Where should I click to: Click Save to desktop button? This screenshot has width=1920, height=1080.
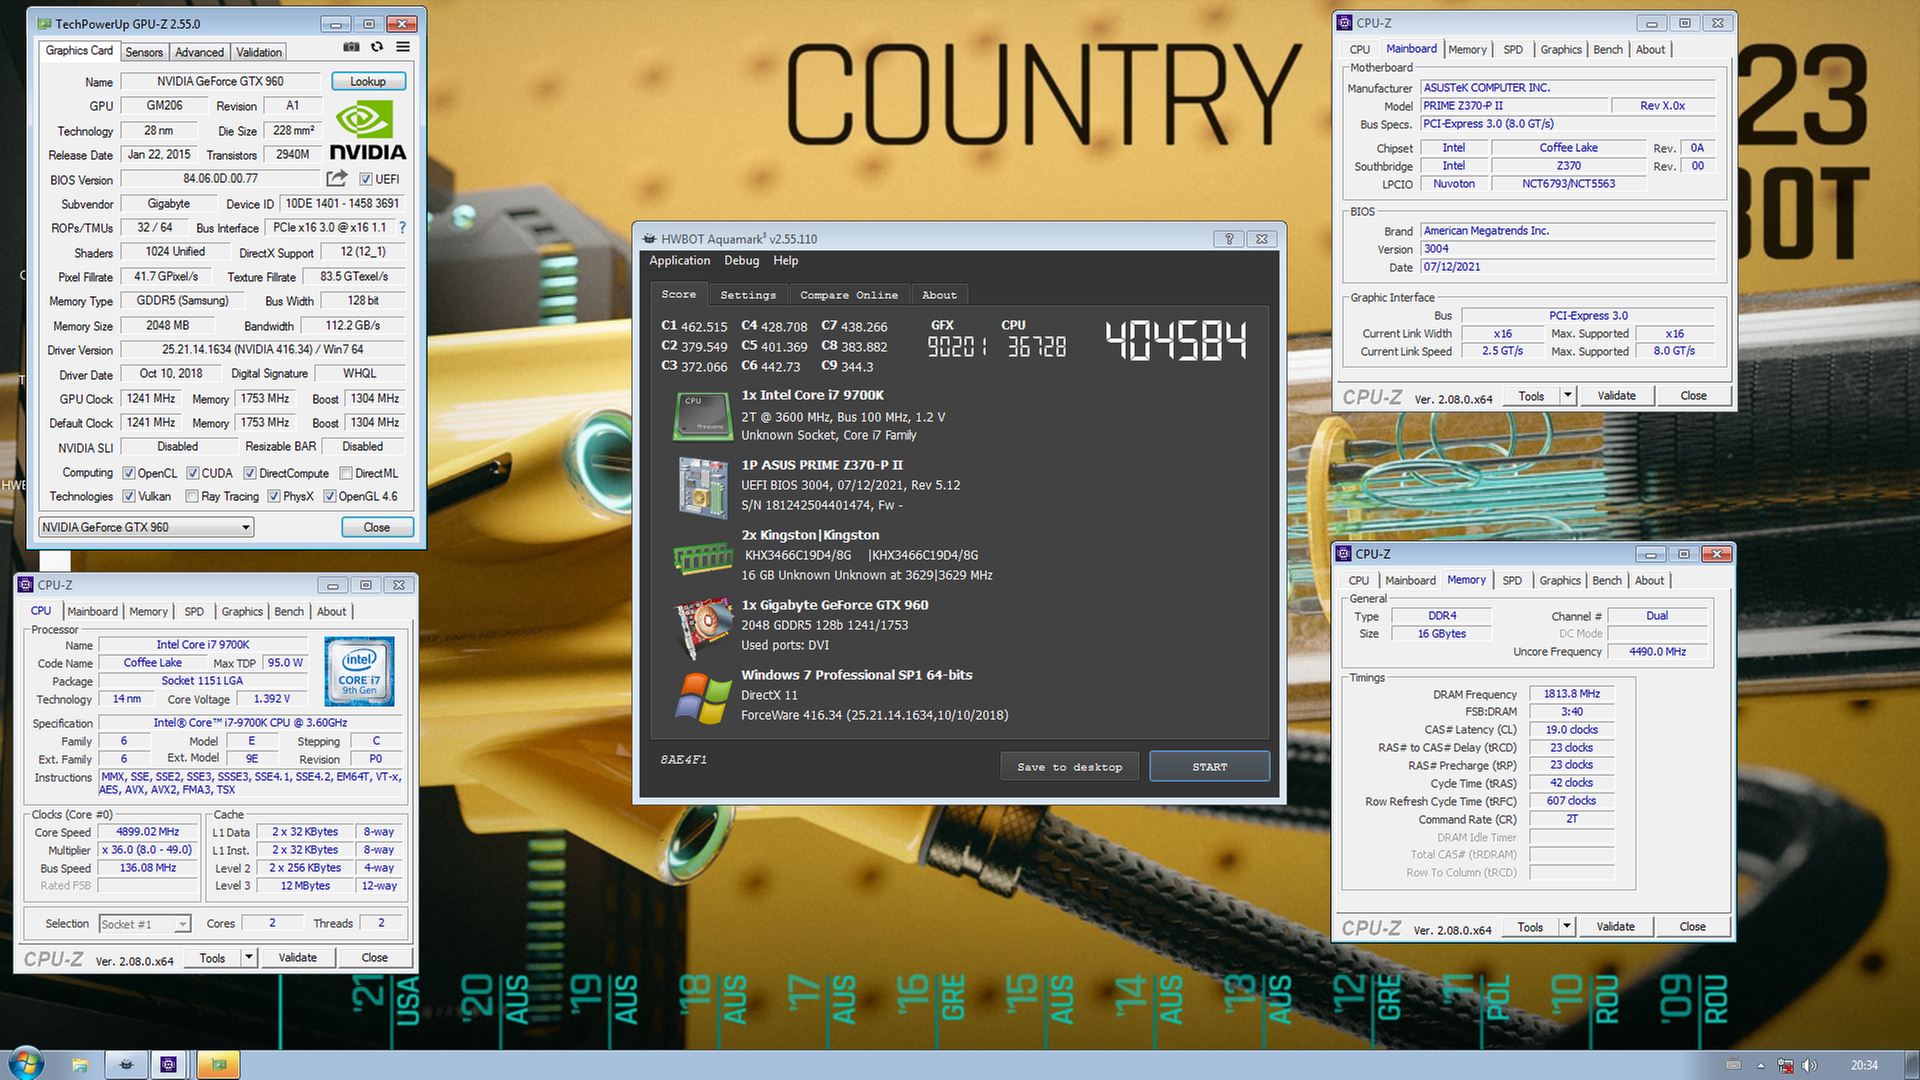point(1070,767)
